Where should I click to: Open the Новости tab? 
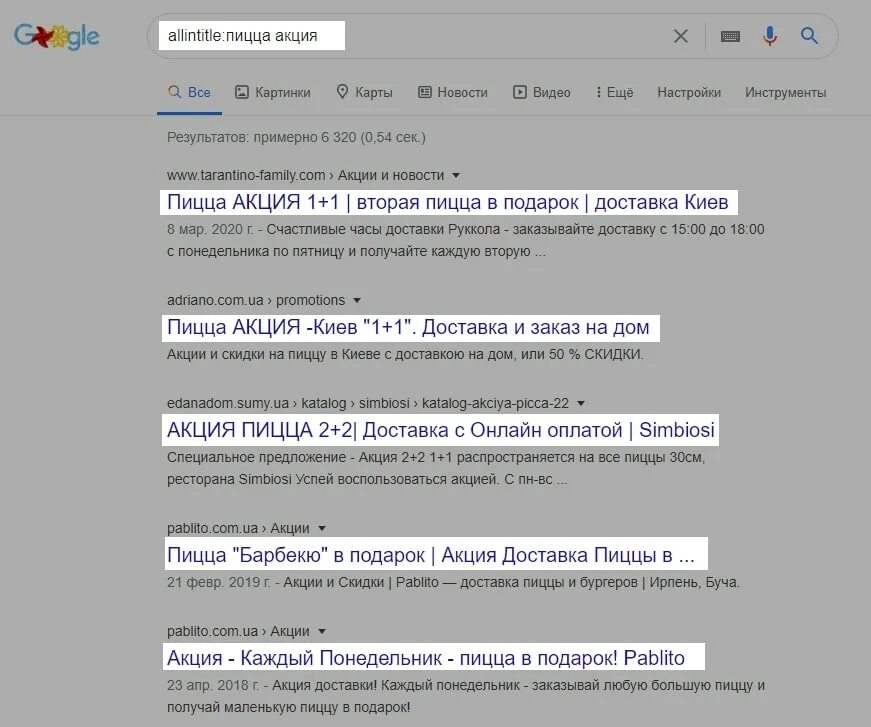[453, 92]
